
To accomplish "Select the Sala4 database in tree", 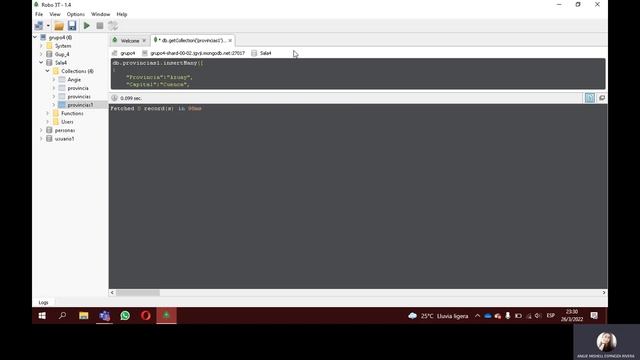I will pos(61,62).
